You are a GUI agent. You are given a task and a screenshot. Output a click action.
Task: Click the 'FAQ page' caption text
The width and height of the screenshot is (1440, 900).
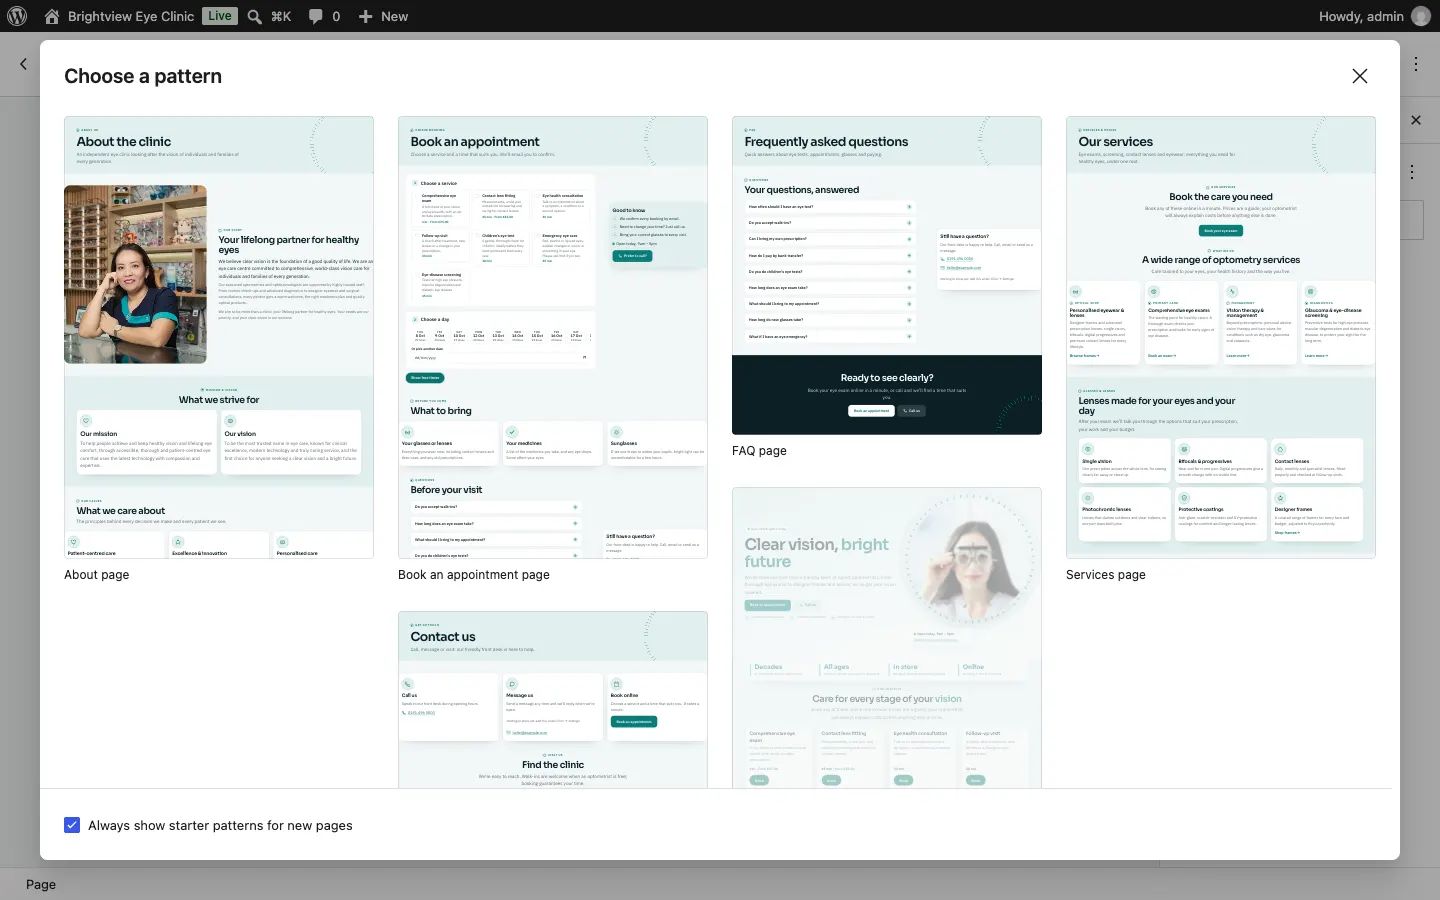[x=759, y=451]
